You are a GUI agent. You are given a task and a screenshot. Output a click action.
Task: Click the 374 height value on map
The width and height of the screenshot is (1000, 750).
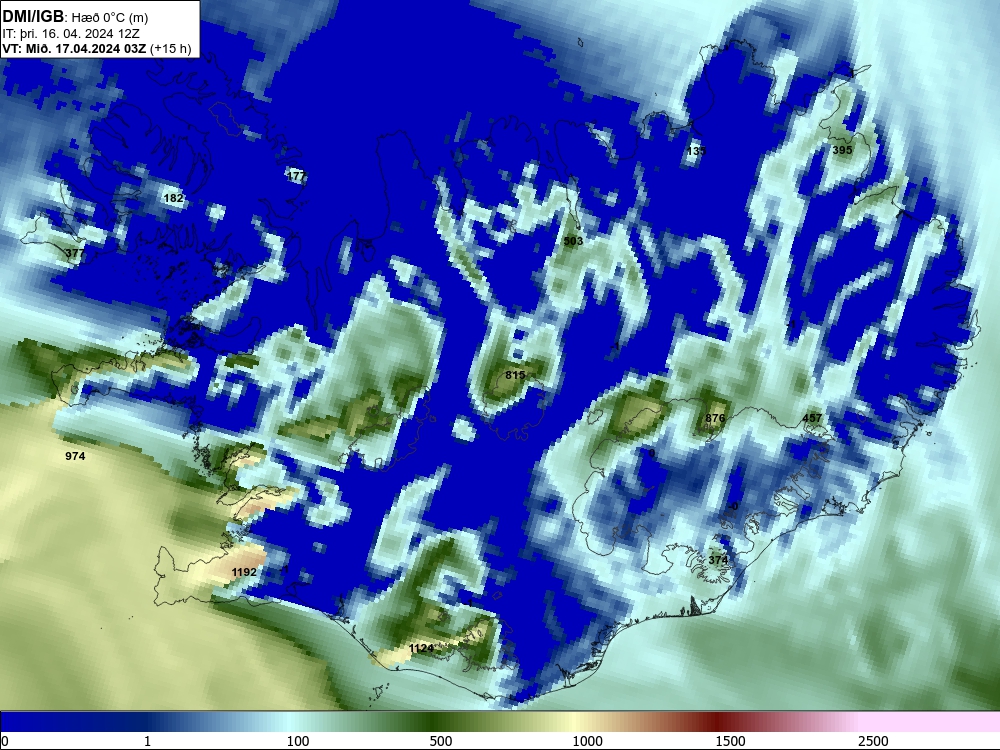[718, 560]
